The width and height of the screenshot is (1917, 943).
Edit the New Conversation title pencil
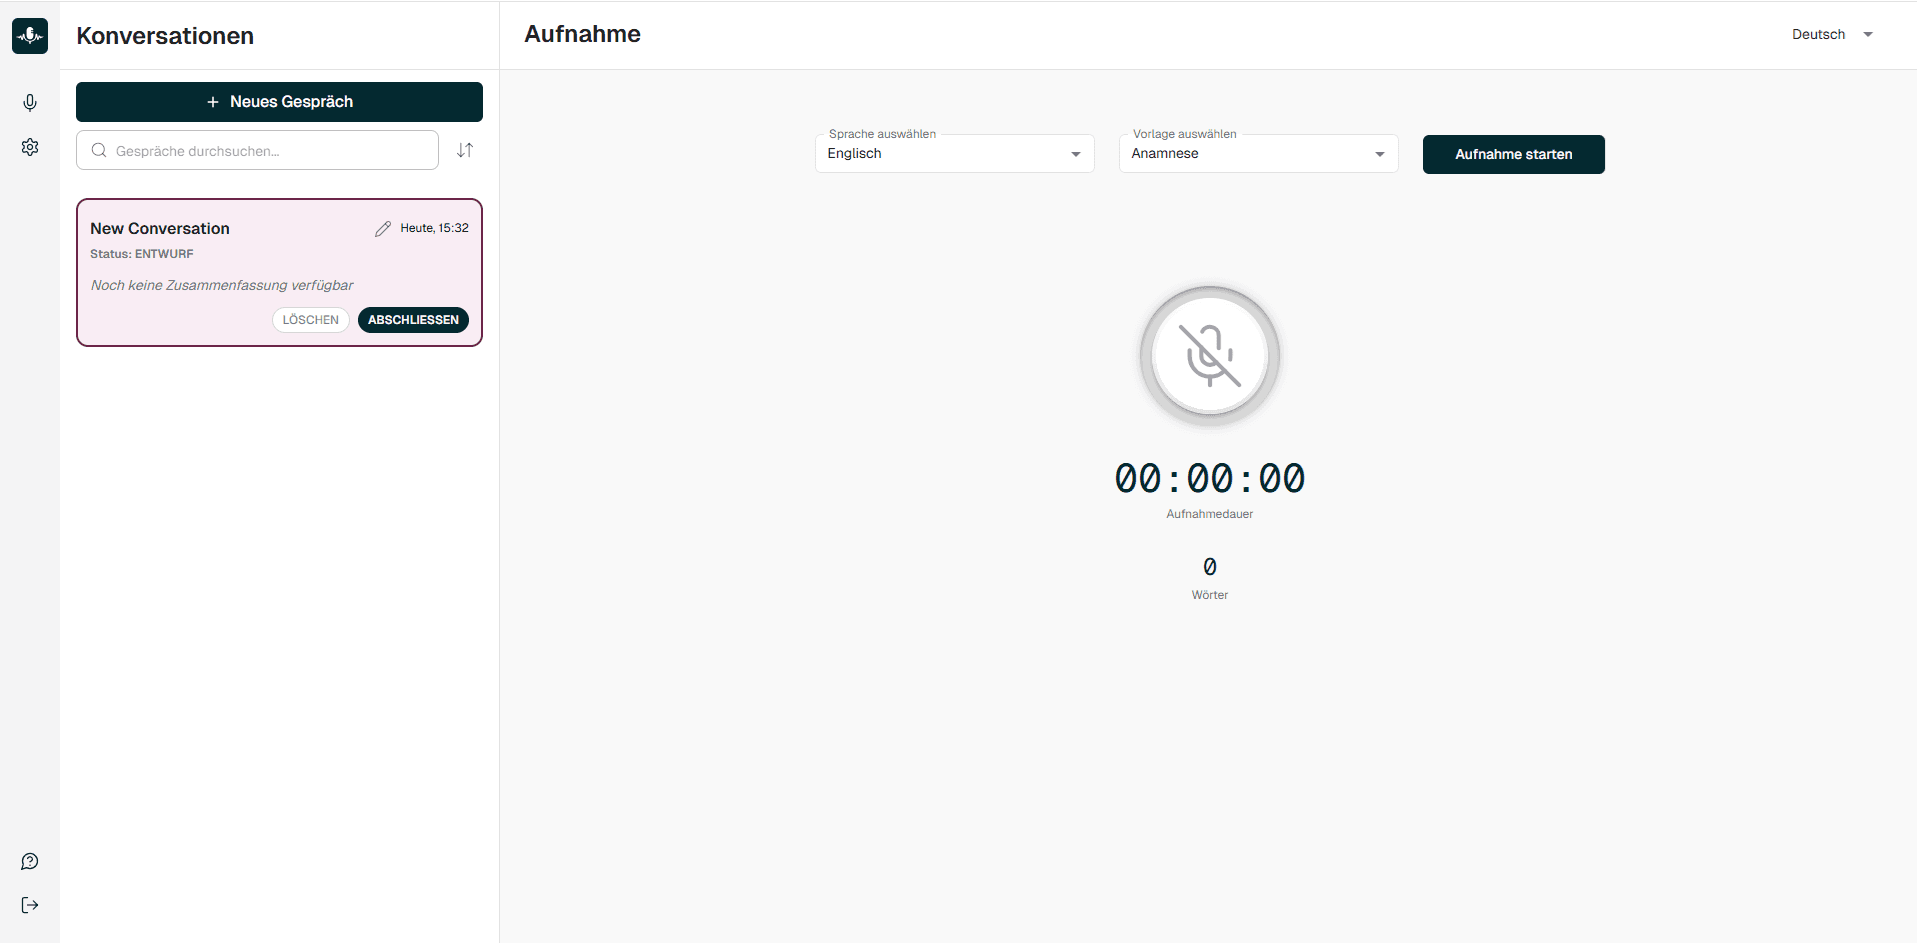tap(383, 229)
